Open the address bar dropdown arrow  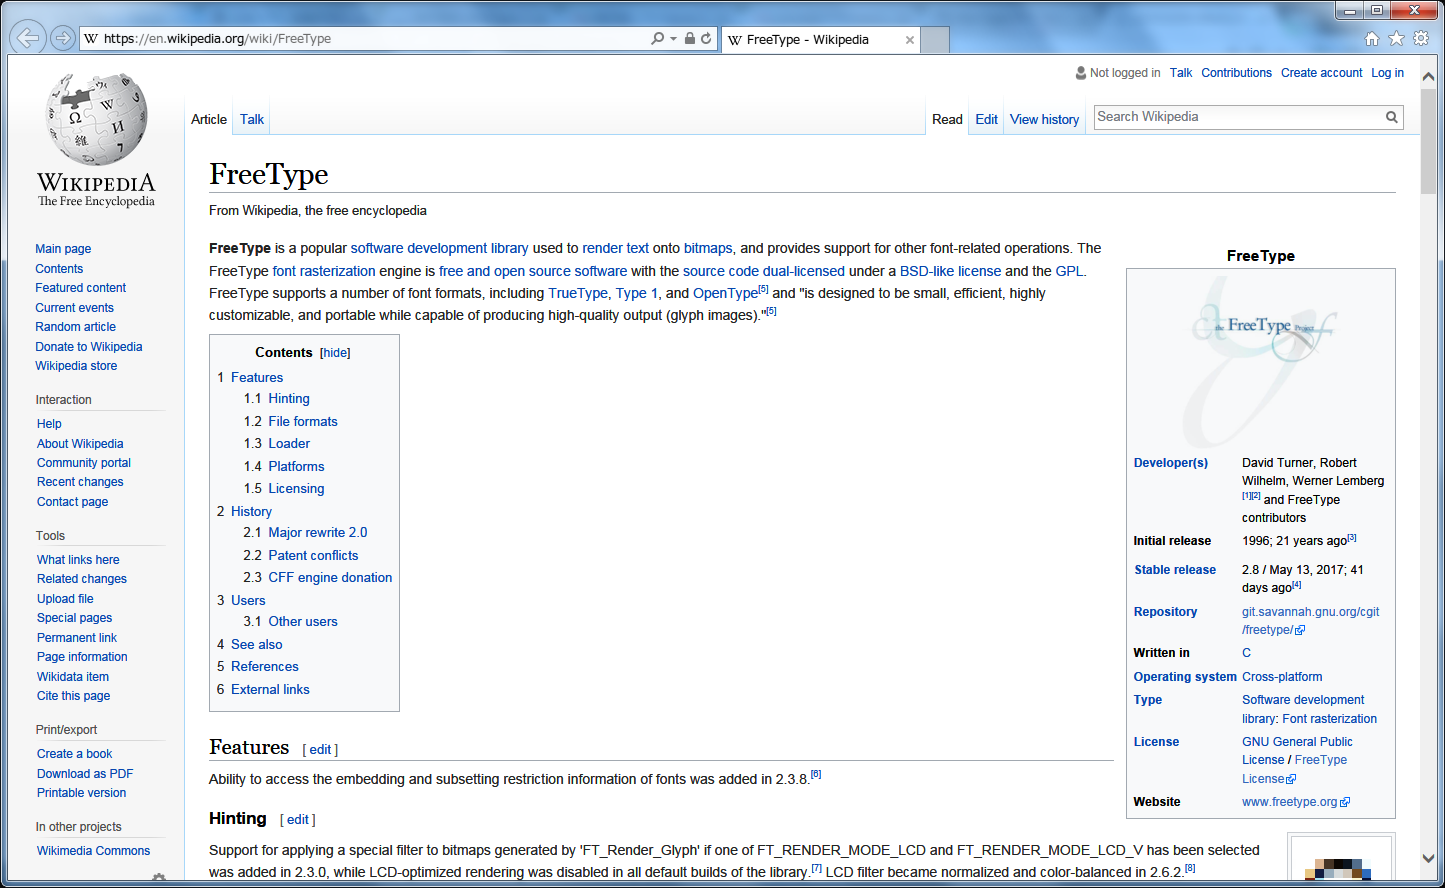(x=673, y=38)
